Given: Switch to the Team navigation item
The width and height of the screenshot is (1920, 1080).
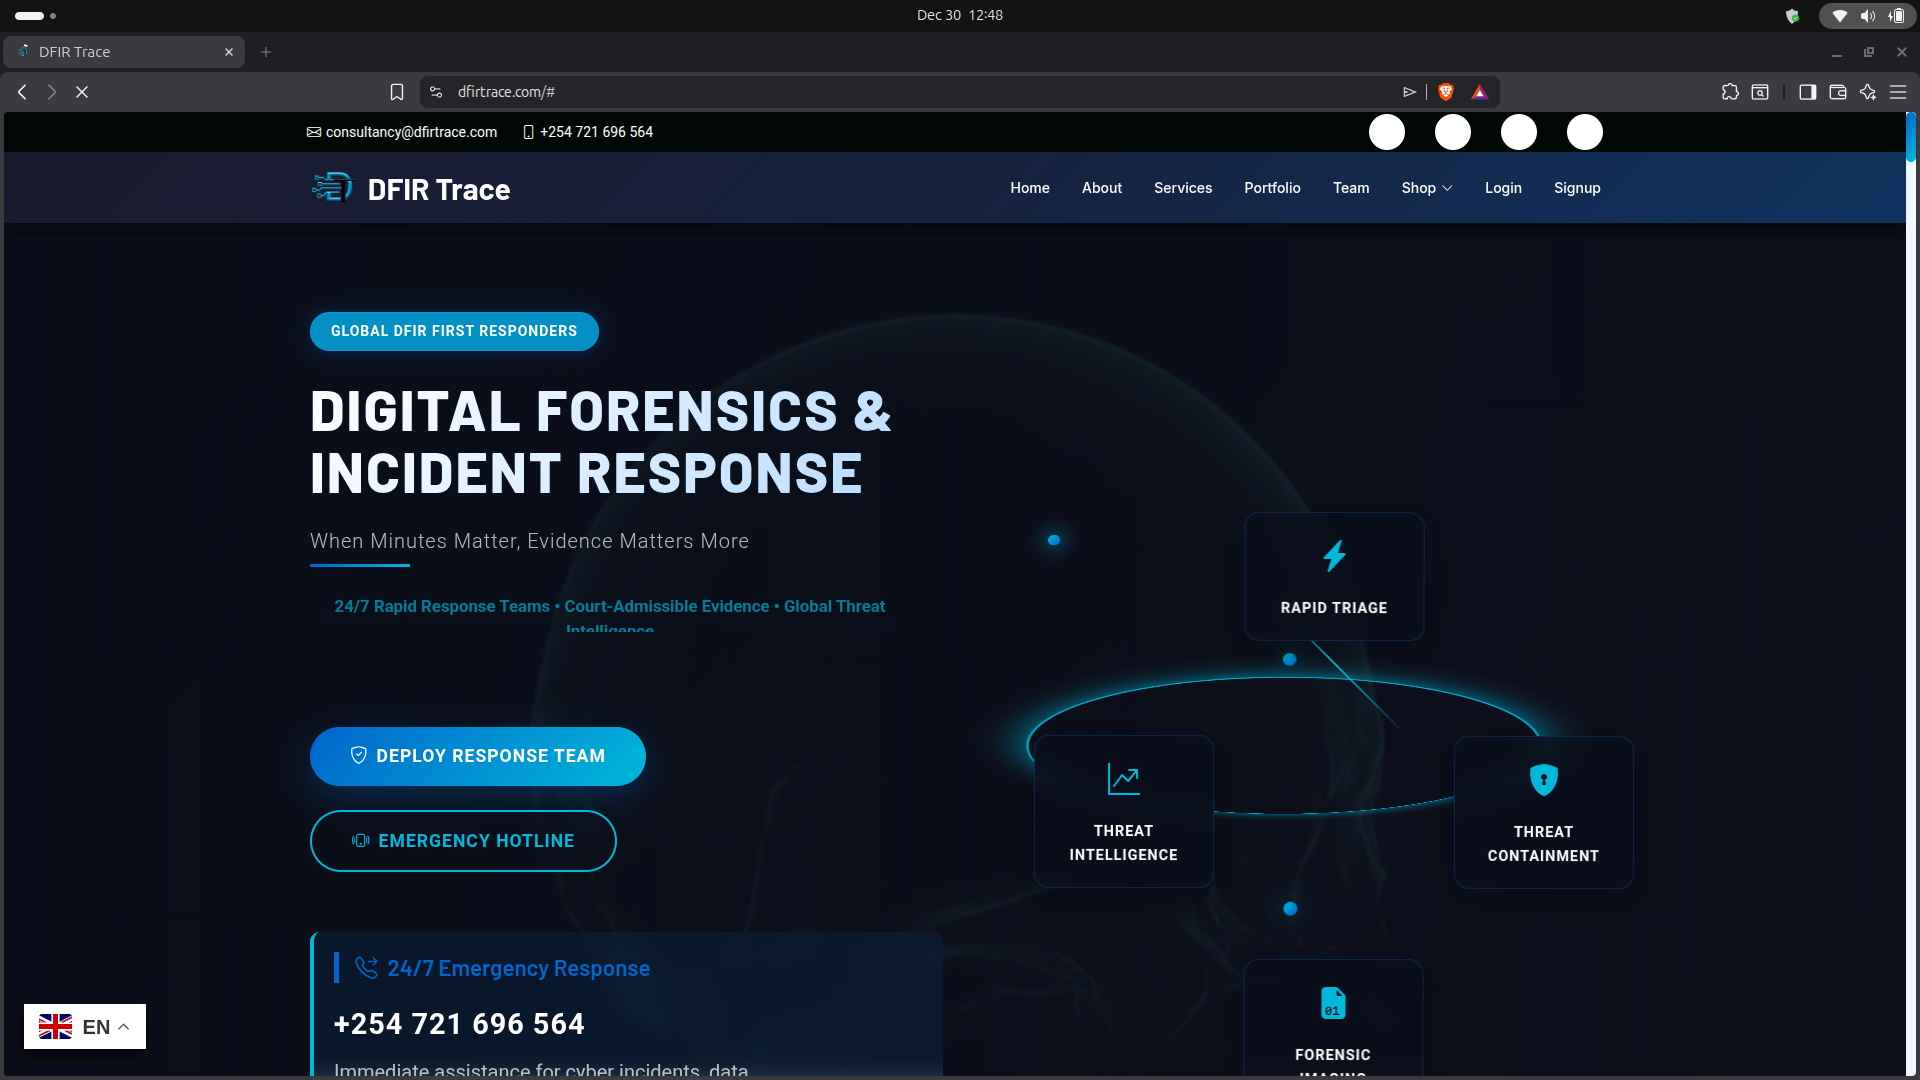Looking at the screenshot, I should pyautogui.click(x=1351, y=187).
